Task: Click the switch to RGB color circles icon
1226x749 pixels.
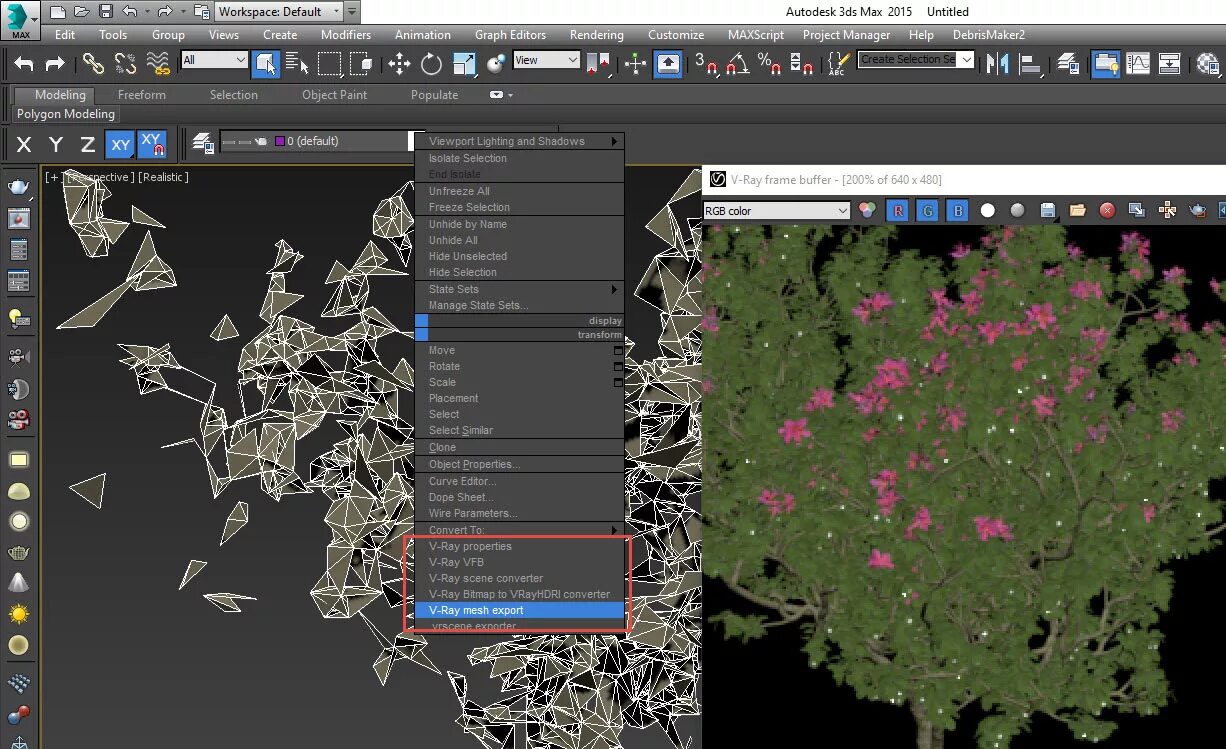Action: point(867,210)
